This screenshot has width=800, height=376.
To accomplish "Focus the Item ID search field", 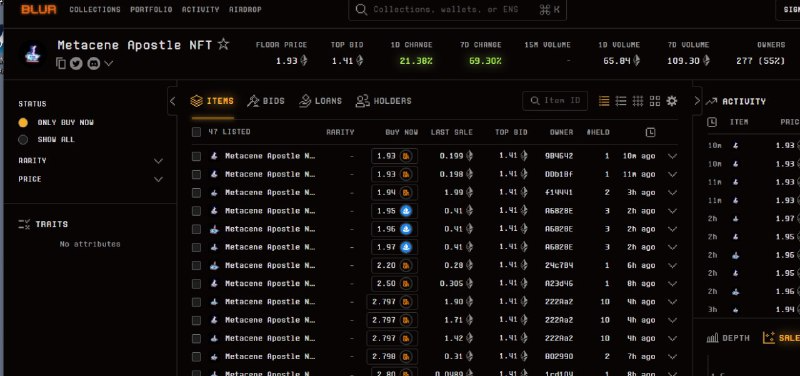I will [555, 101].
